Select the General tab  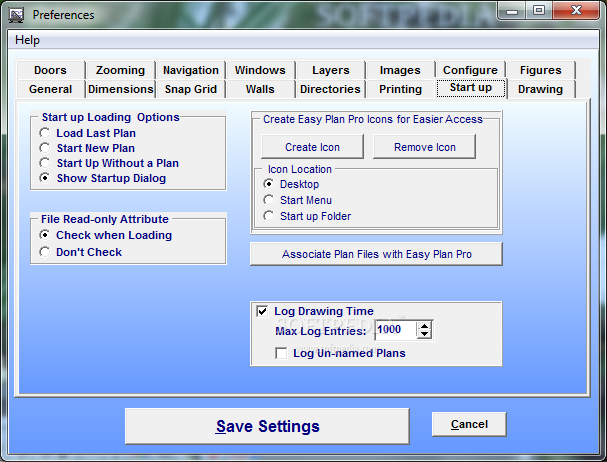click(50, 89)
